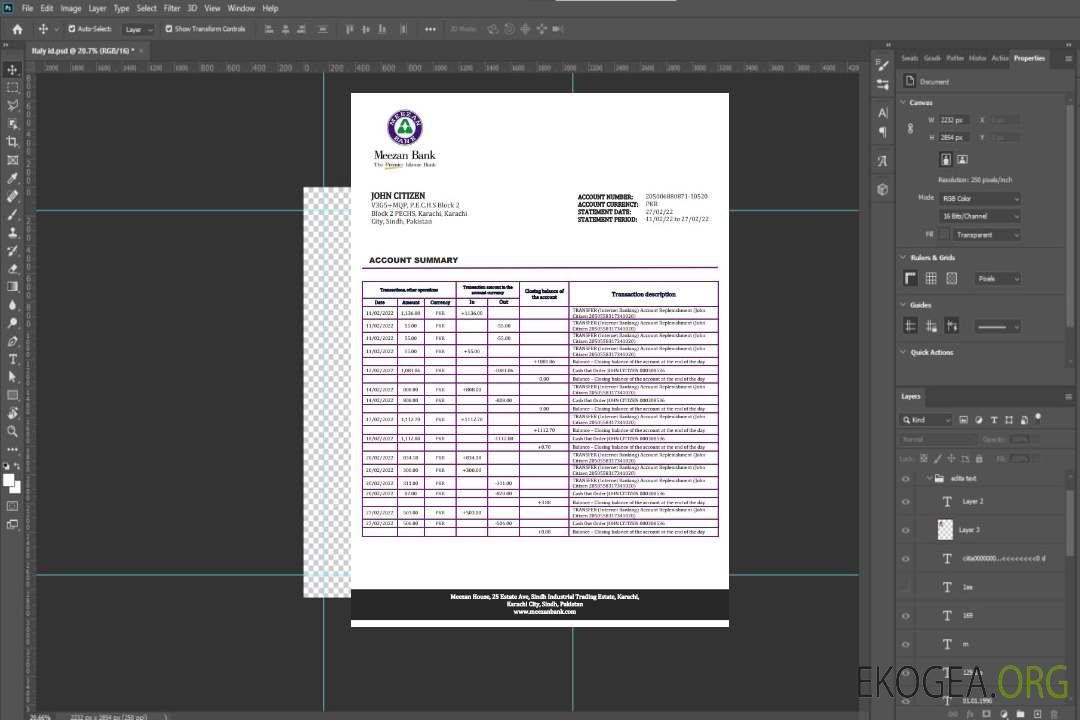Uncheck the Auto-Select checkbox
1080x720 pixels.
pyautogui.click(x=72, y=29)
